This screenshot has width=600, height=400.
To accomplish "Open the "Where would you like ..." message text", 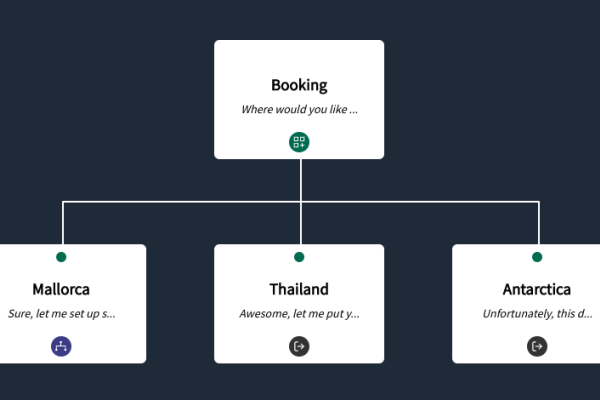I will [x=299, y=109].
